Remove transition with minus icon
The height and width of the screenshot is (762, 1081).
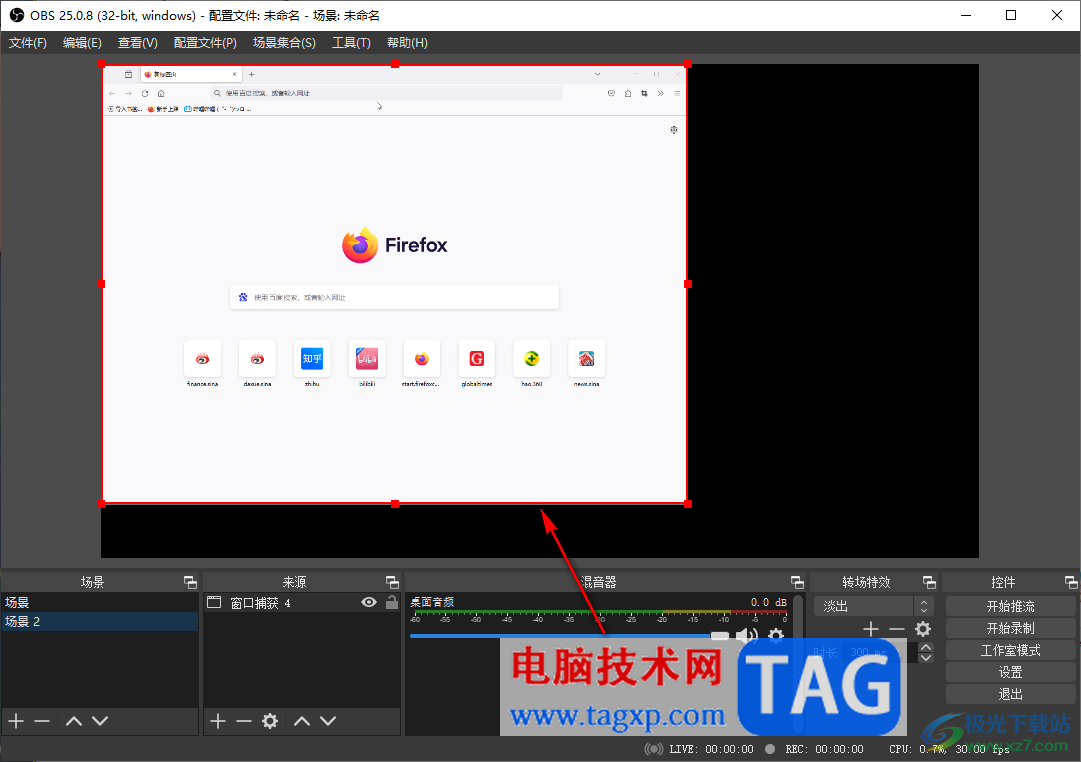coord(896,629)
